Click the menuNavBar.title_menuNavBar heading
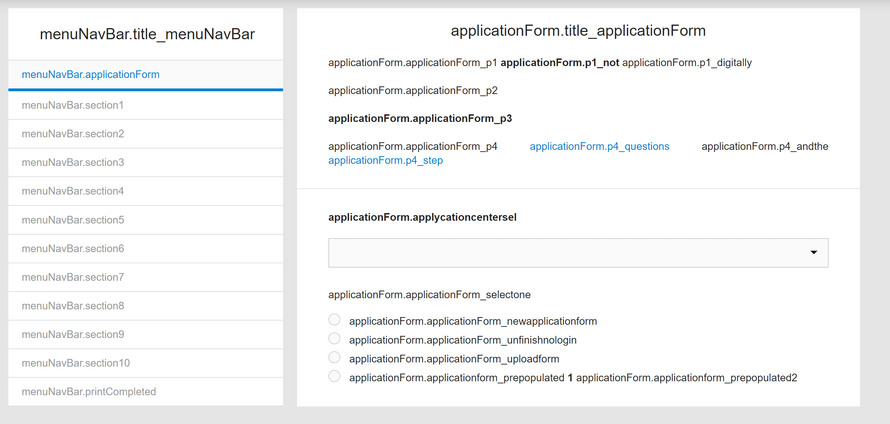The height and width of the screenshot is (424, 890). click(x=147, y=35)
